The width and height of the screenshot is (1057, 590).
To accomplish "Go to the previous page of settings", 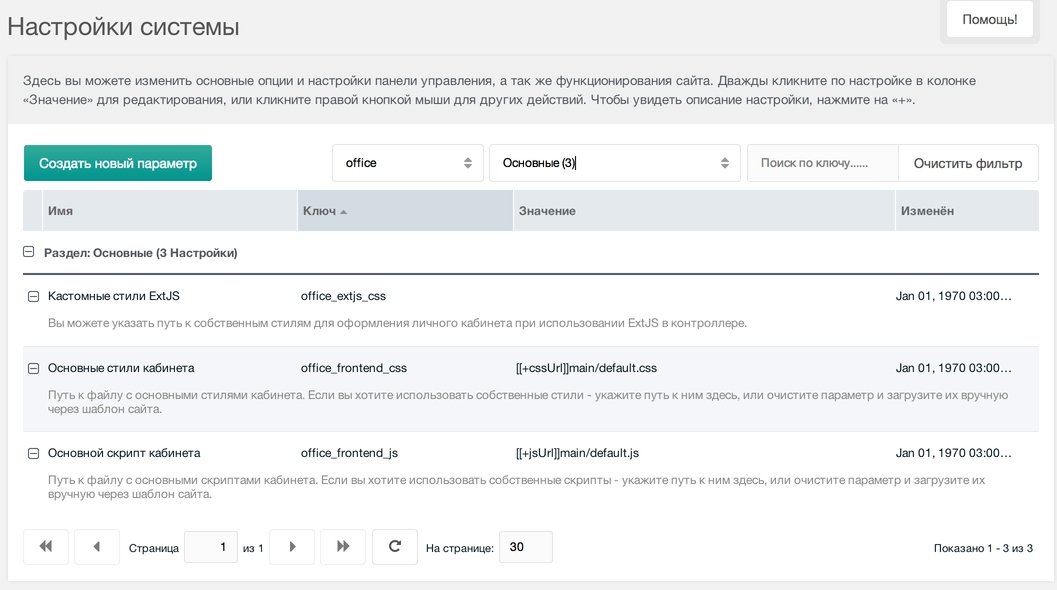I will pyautogui.click(x=96, y=547).
